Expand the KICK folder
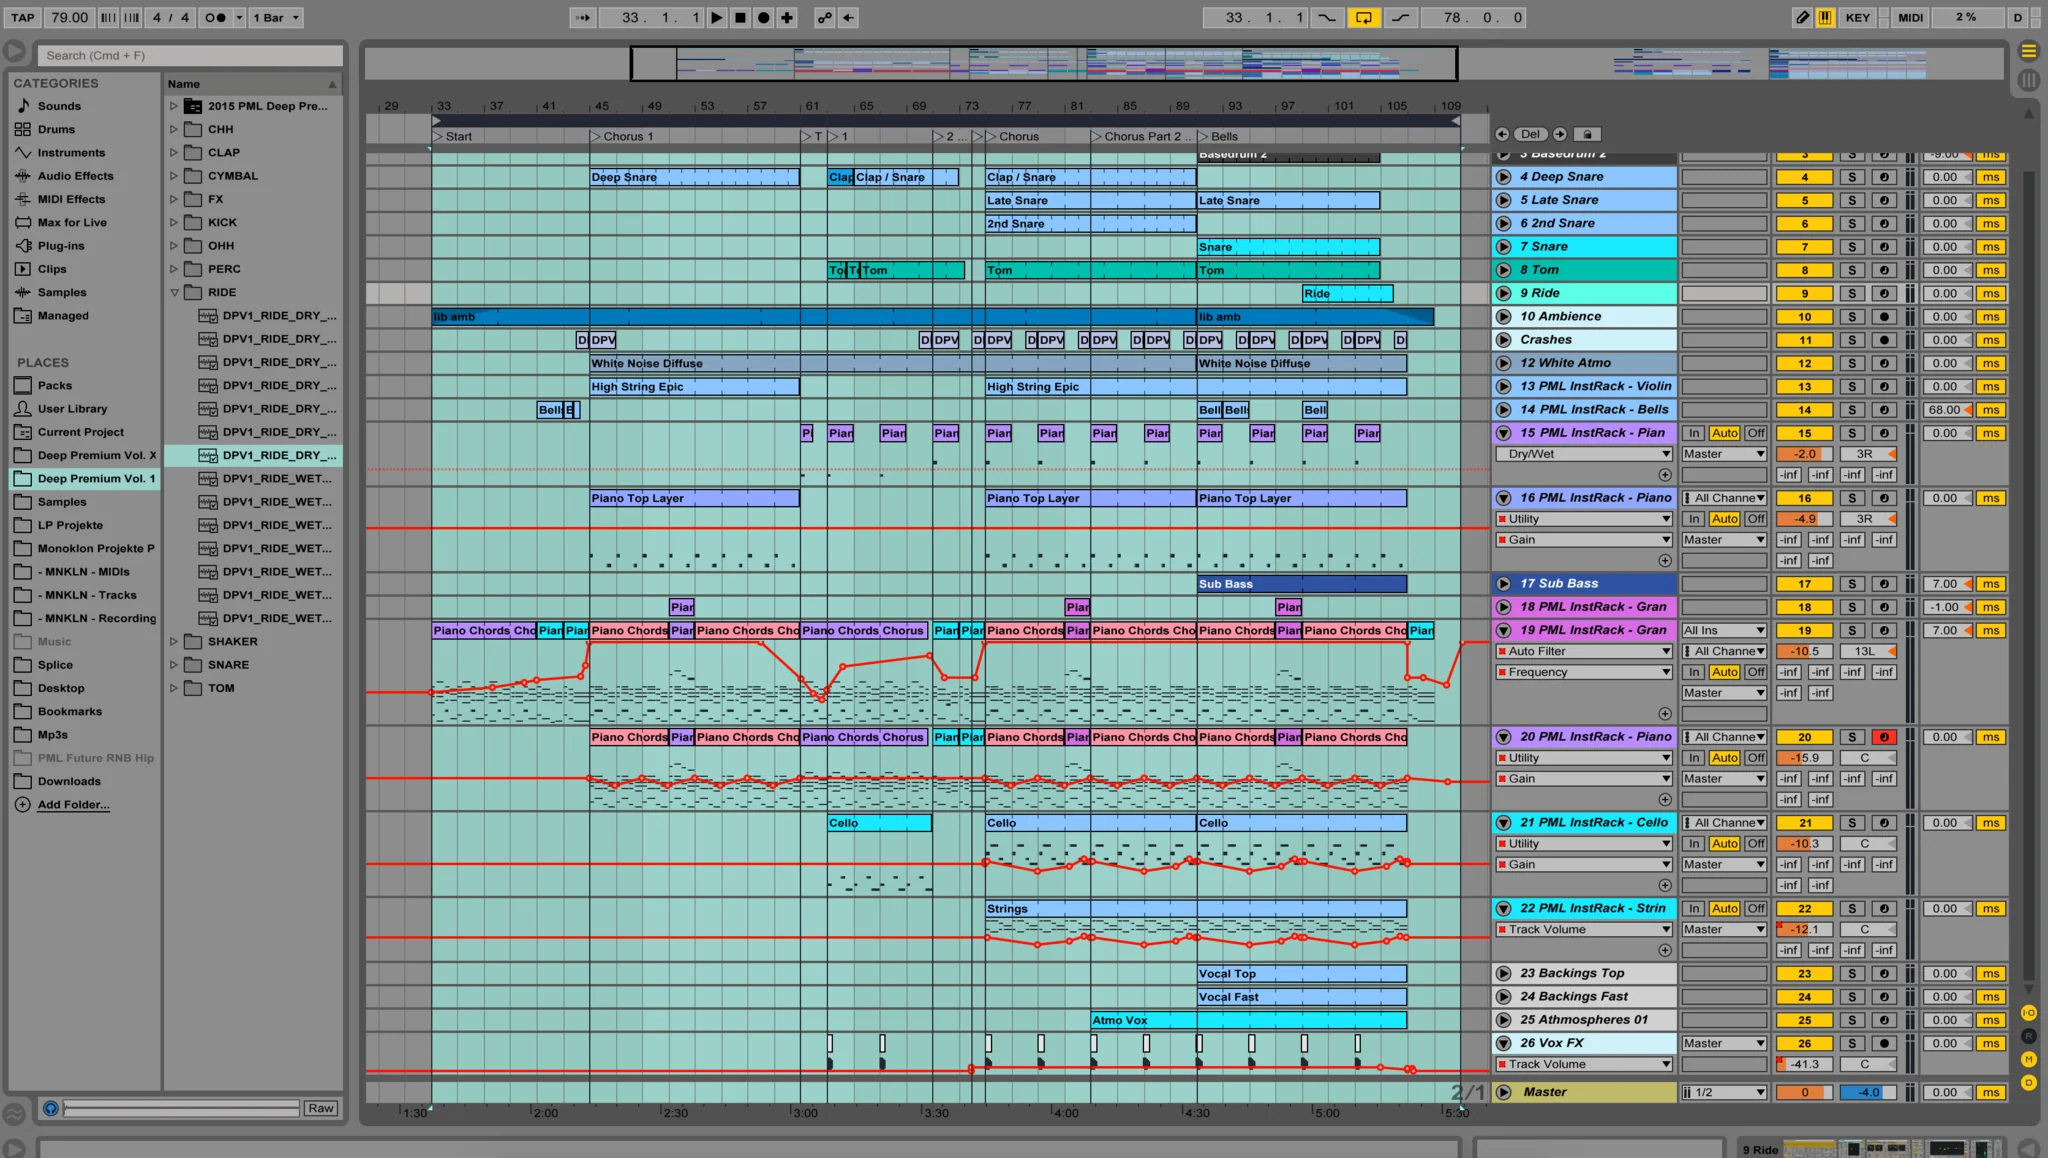This screenshot has width=2048, height=1158. [173, 222]
